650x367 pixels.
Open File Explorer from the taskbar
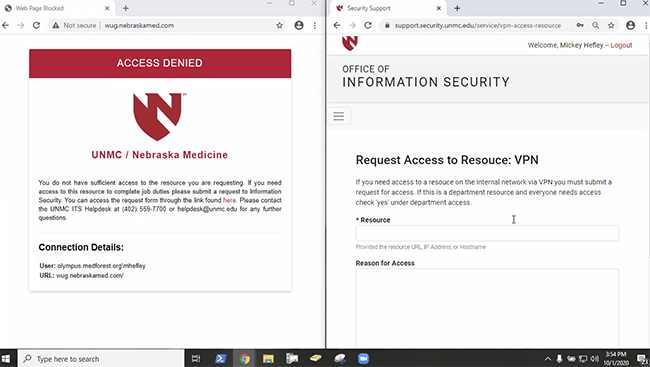coord(268,359)
